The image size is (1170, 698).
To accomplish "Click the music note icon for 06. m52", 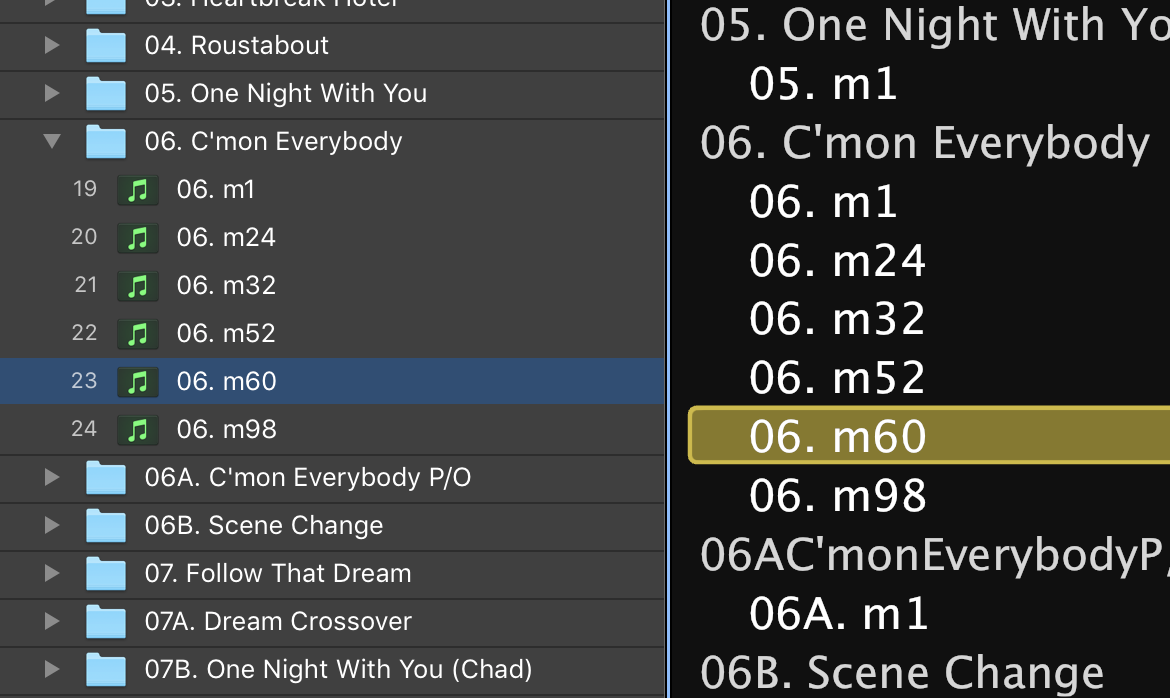I will pyautogui.click(x=138, y=333).
